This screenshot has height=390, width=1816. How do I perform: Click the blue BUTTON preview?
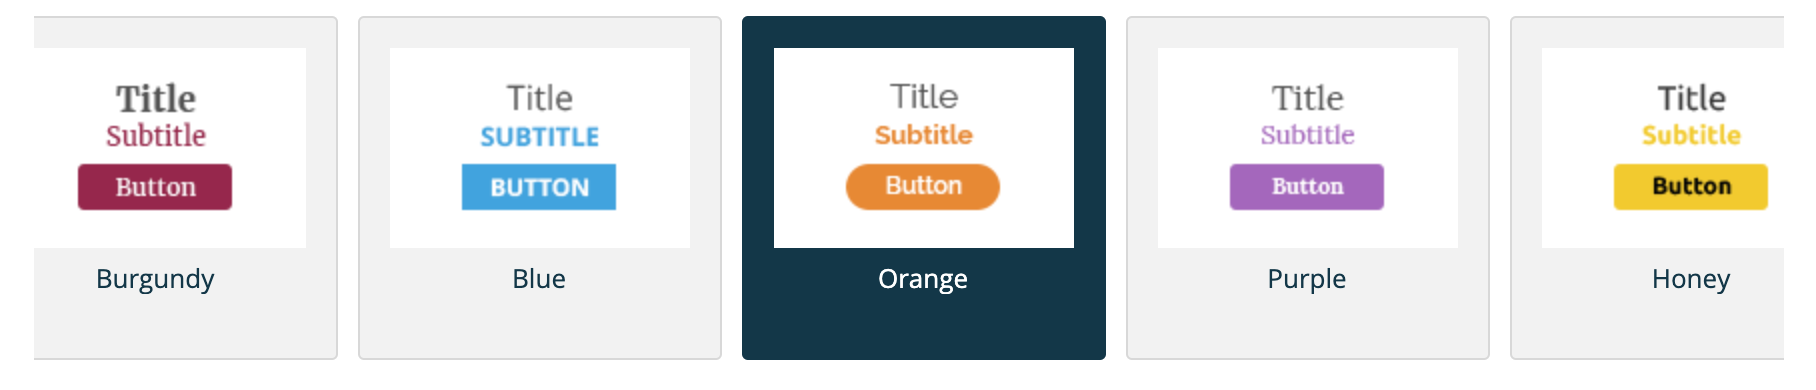click(x=539, y=187)
